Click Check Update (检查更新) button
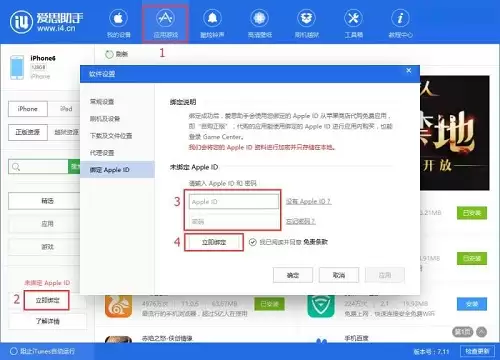 477,351
